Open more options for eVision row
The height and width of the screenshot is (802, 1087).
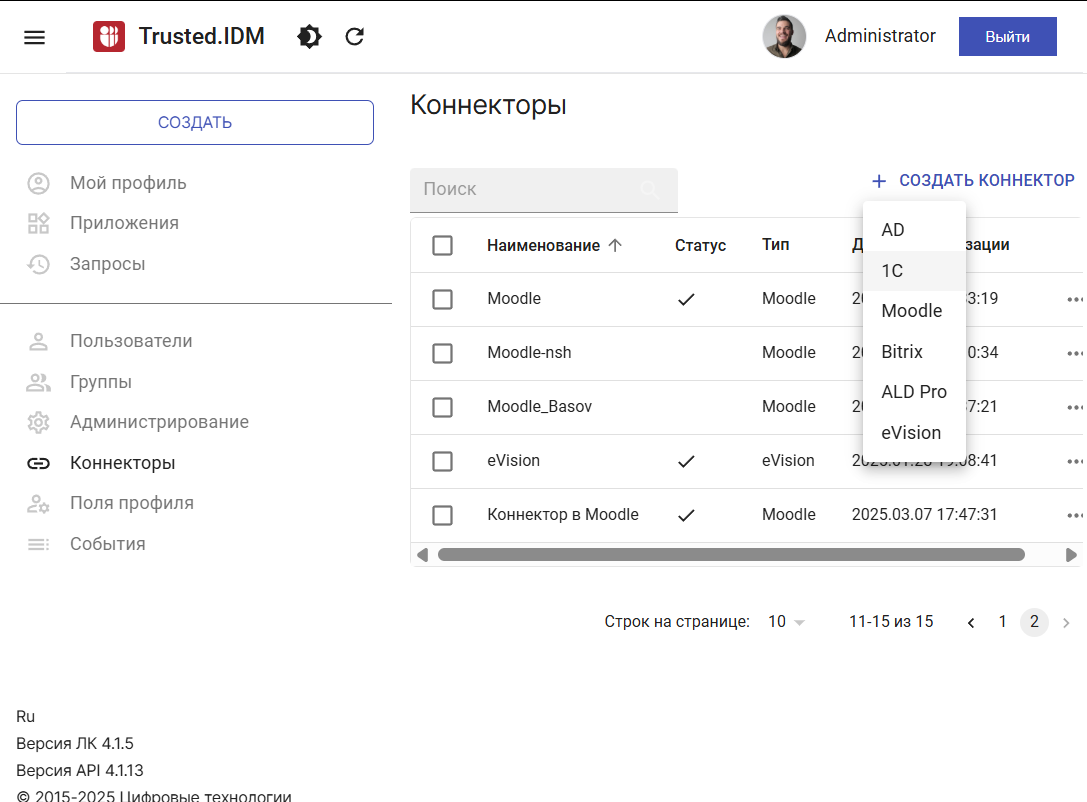coord(1075,462)
